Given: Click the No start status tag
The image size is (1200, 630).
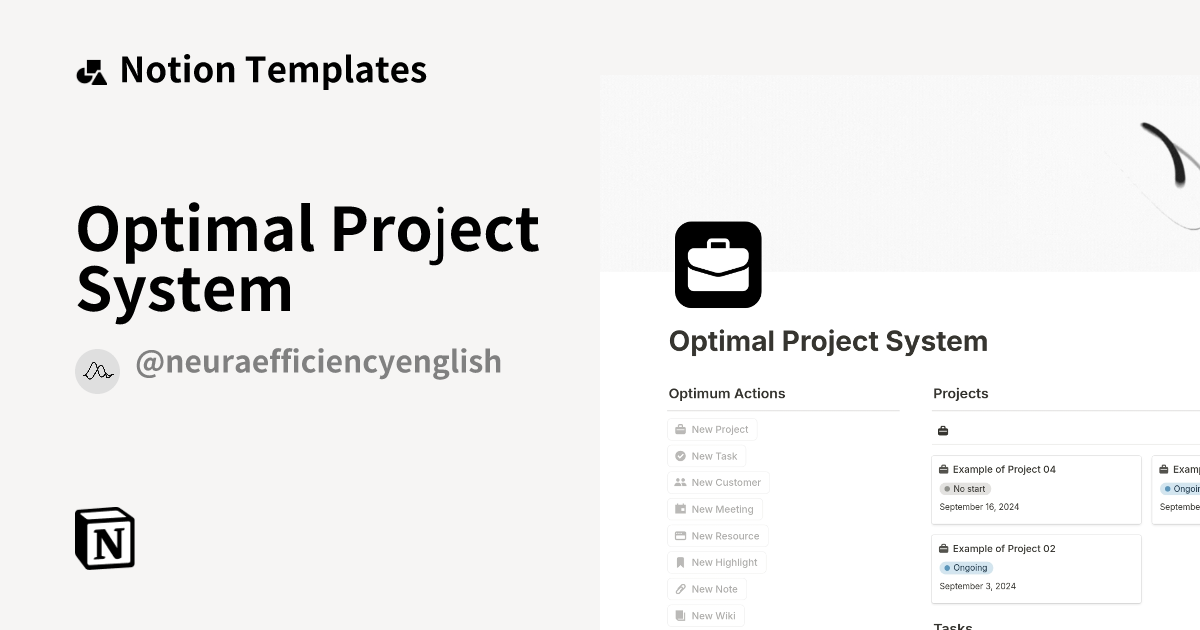Looking at the screenshot, I should coord(965,489).
